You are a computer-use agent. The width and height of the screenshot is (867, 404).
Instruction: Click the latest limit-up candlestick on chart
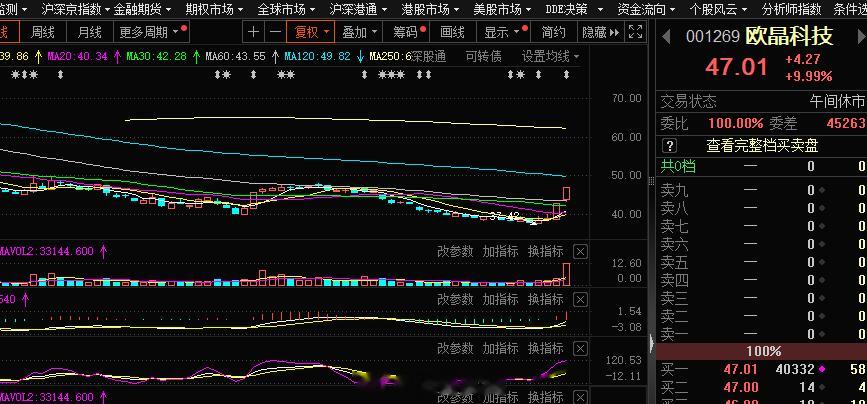pos(566,194)
